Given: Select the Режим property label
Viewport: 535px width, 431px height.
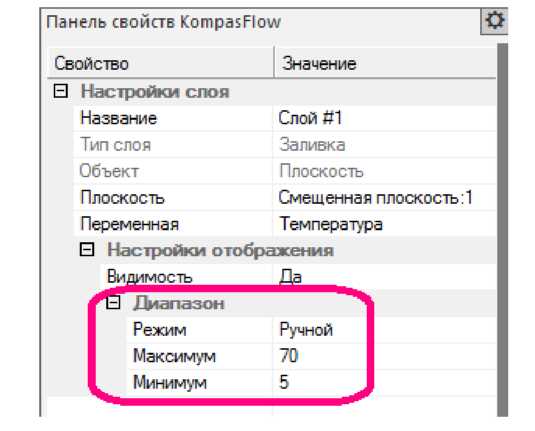Looking at the screenshot, I should click(x=160, y=330).
